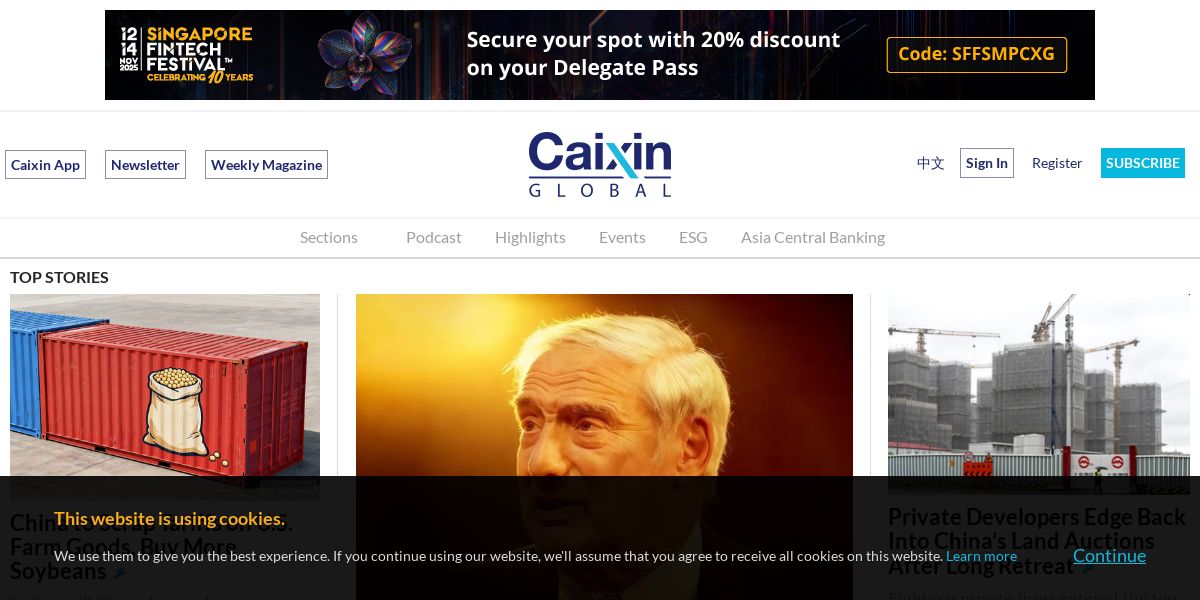Open the Register link
The width and height of the screenshot is (1200, 600).
pos(1057,163)
